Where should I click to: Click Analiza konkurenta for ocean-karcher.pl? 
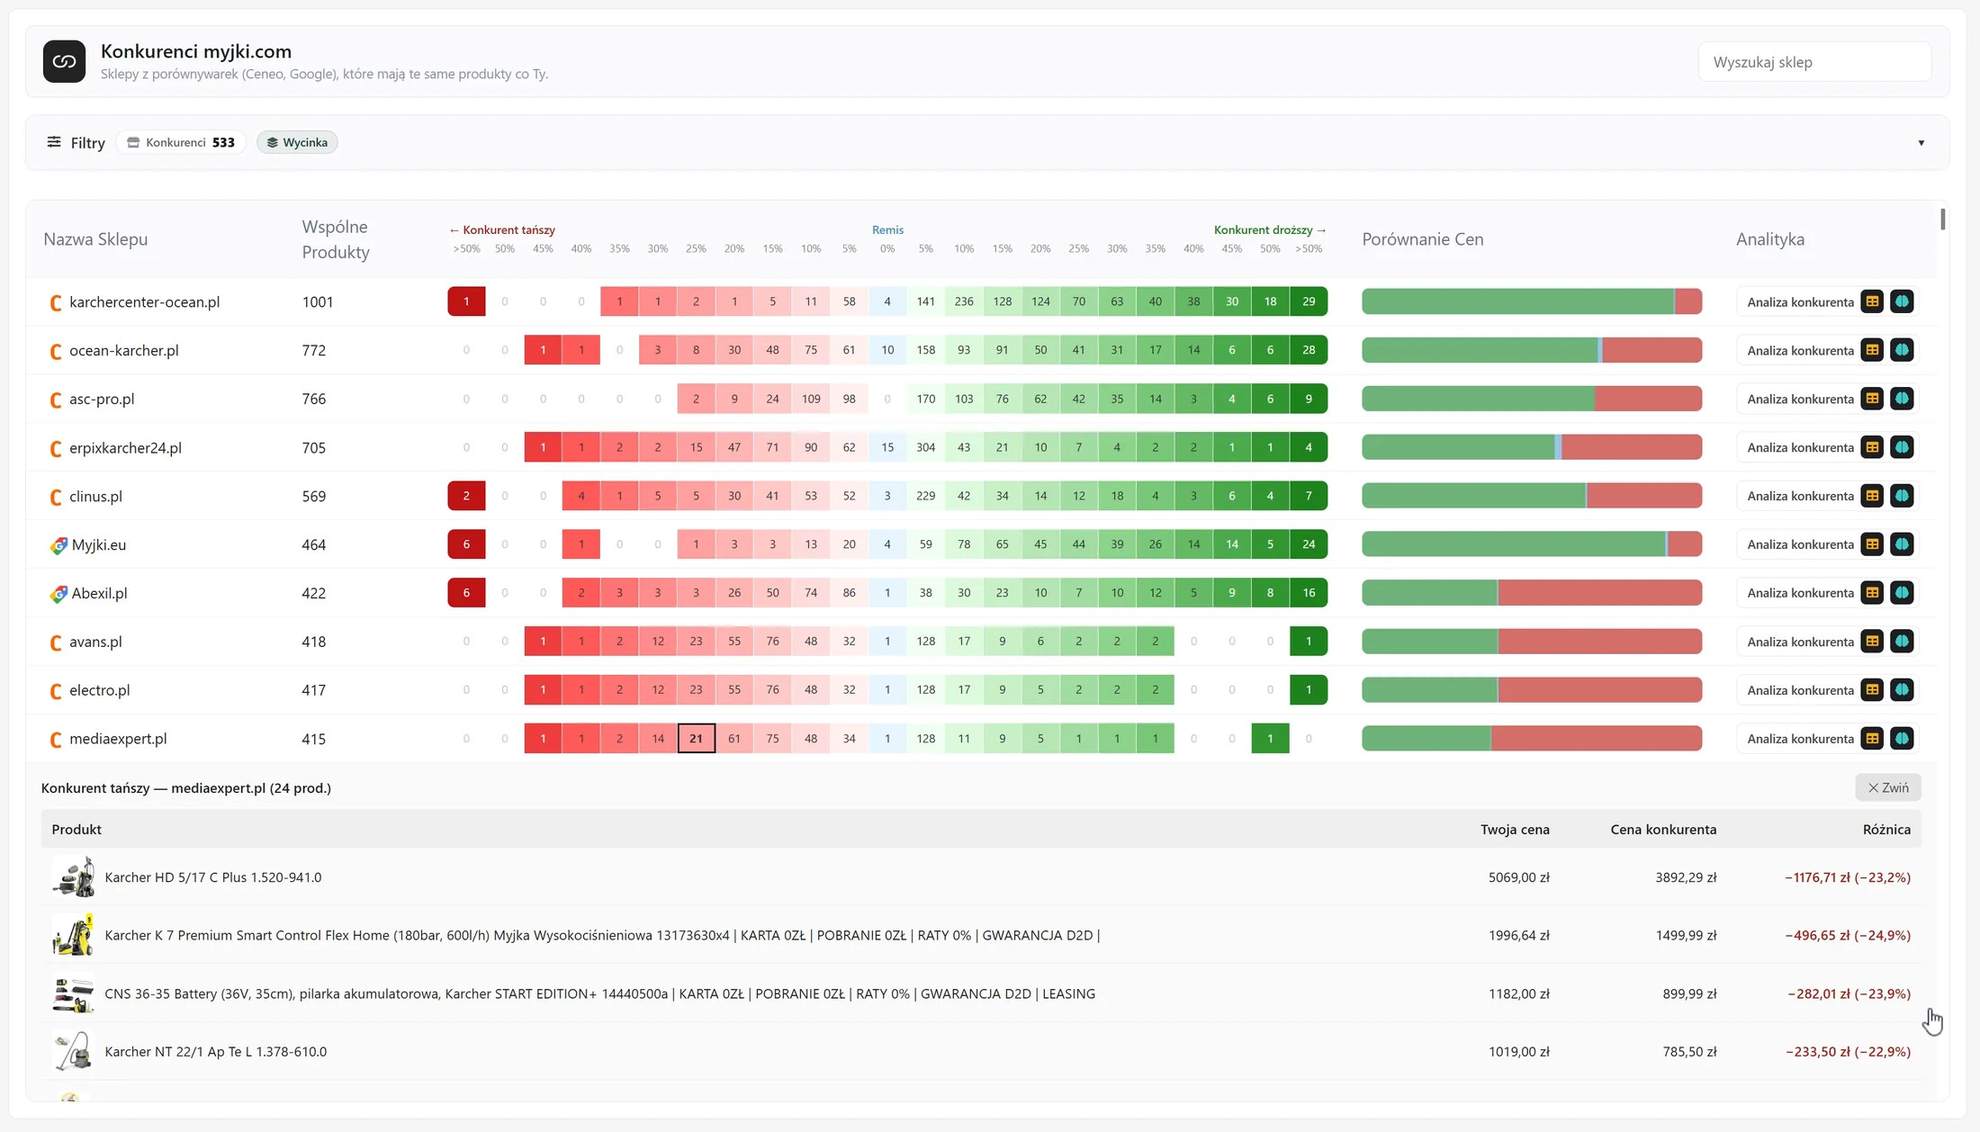pos(1800,350)
